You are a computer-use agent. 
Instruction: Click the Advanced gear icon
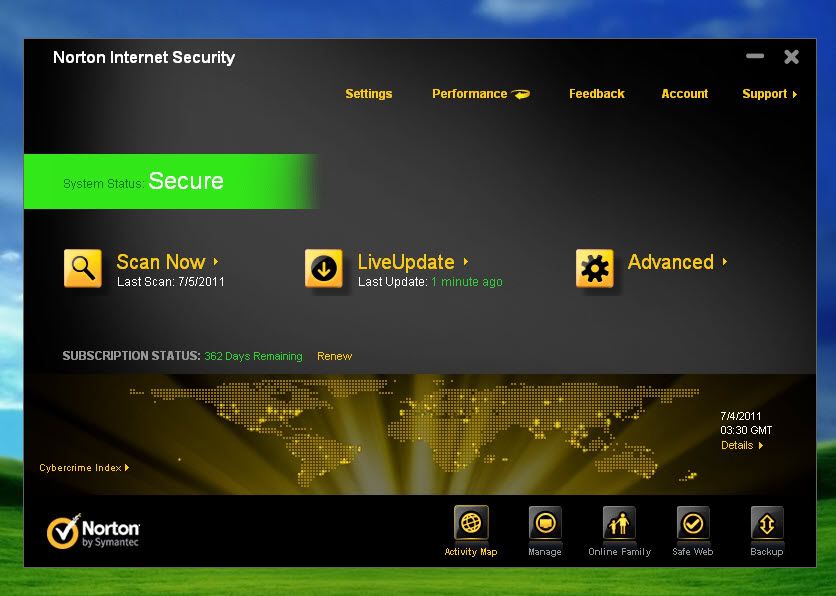tap(594, 268)
